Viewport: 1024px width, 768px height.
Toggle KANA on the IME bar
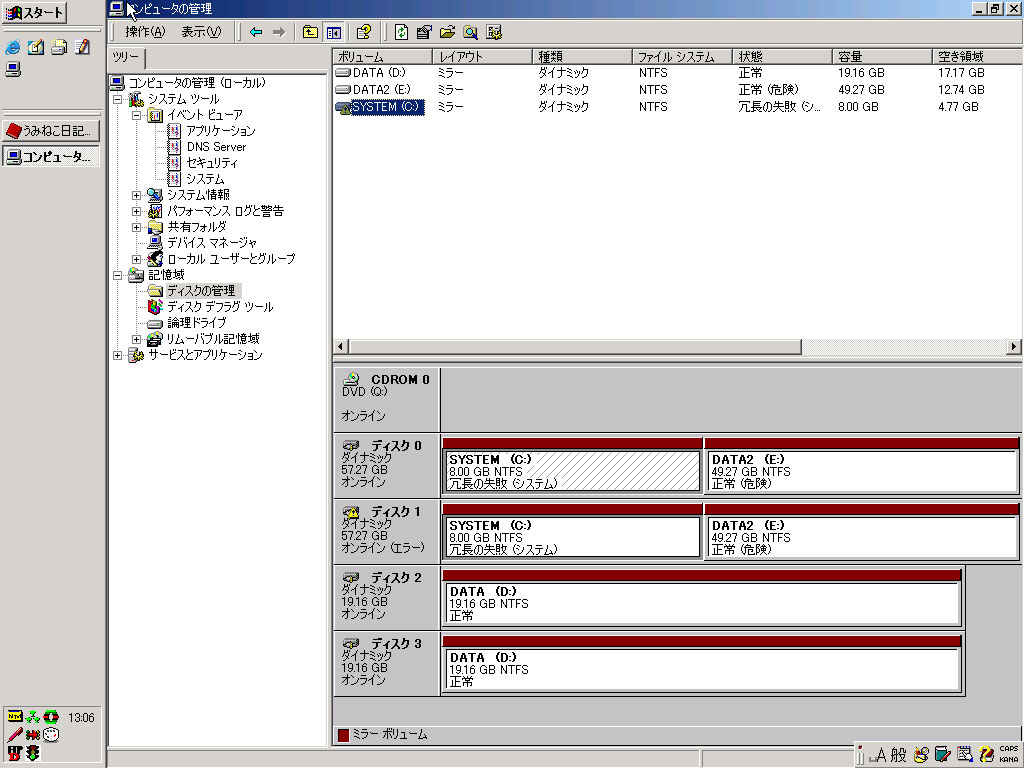[x=1008, y=760]
